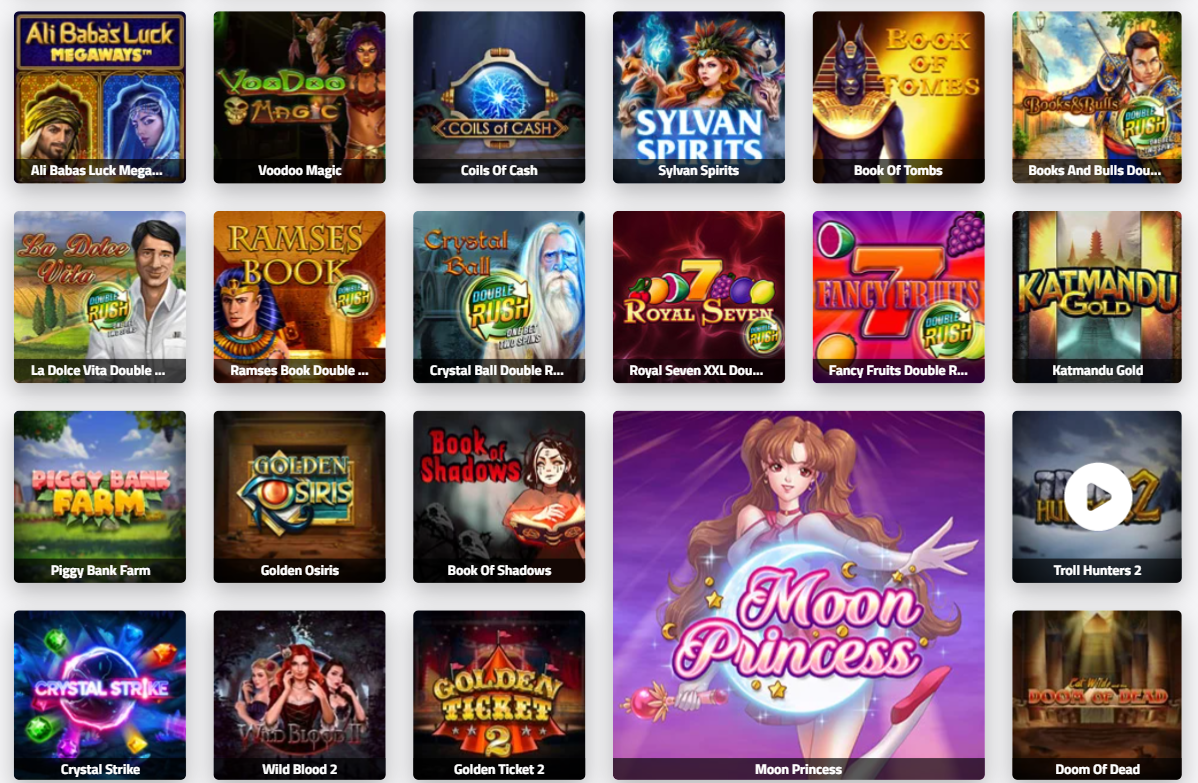Image resolution: width=1198 pixels, height=783 pixels.
Task: Select Ramses Book Double Rush tile
Action: click(x=300, y=297)
